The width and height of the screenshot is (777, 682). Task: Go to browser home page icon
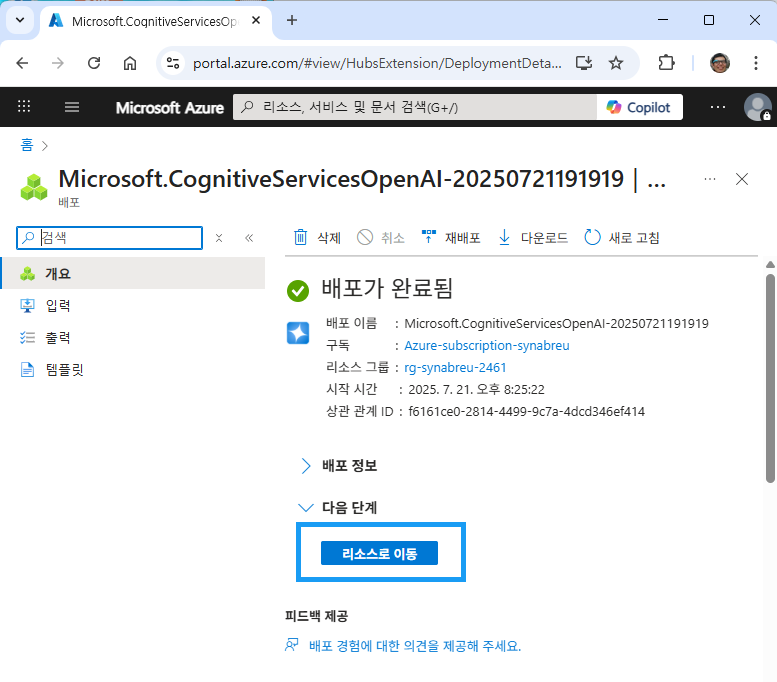[x=130, y=63]
